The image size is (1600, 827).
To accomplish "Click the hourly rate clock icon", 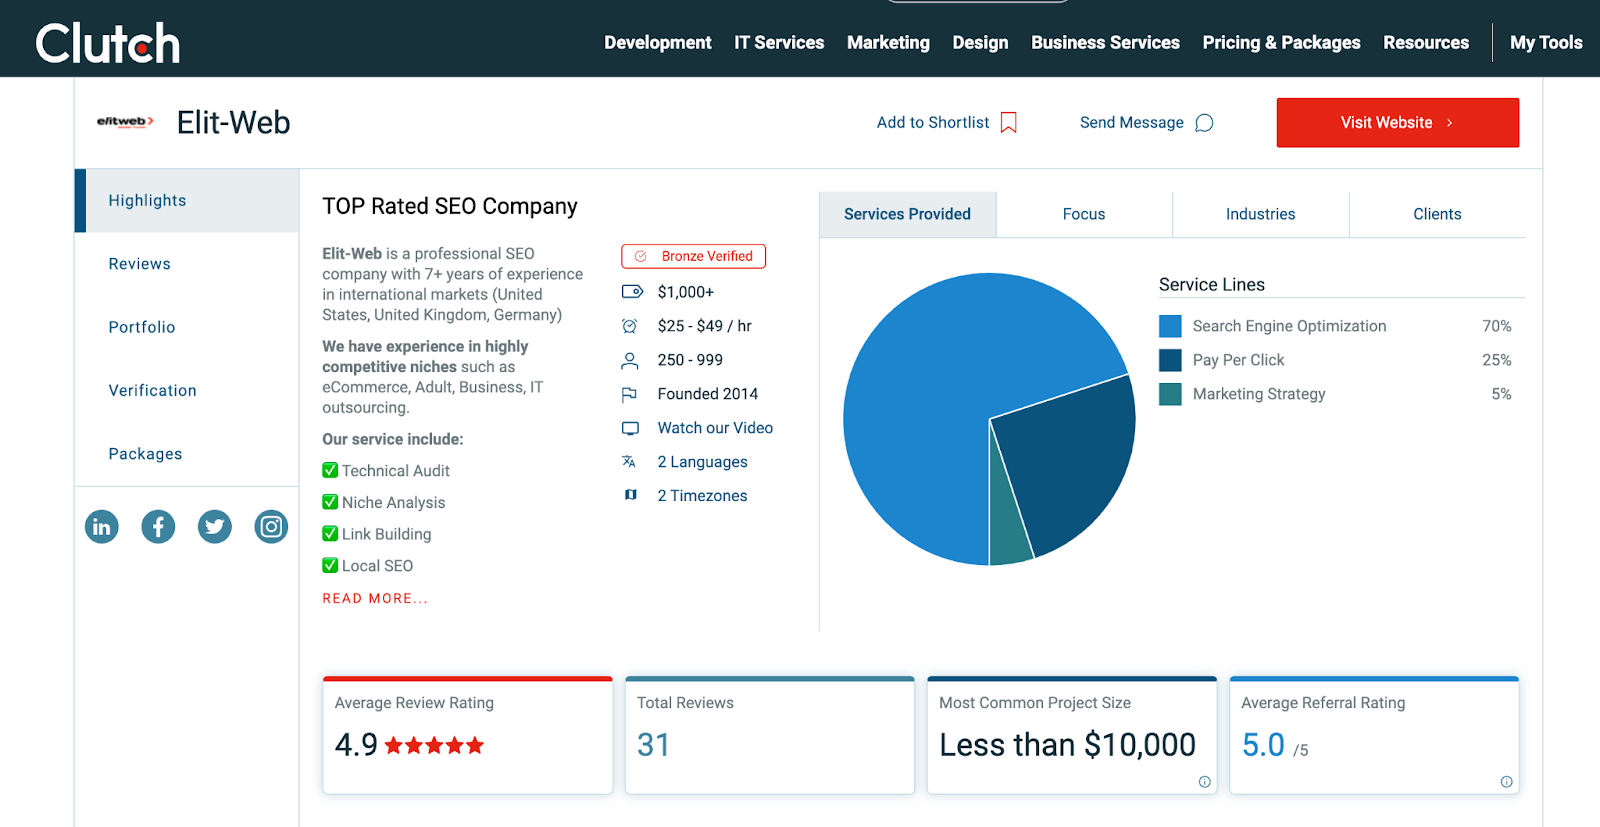I will click(x=630, y=326).
